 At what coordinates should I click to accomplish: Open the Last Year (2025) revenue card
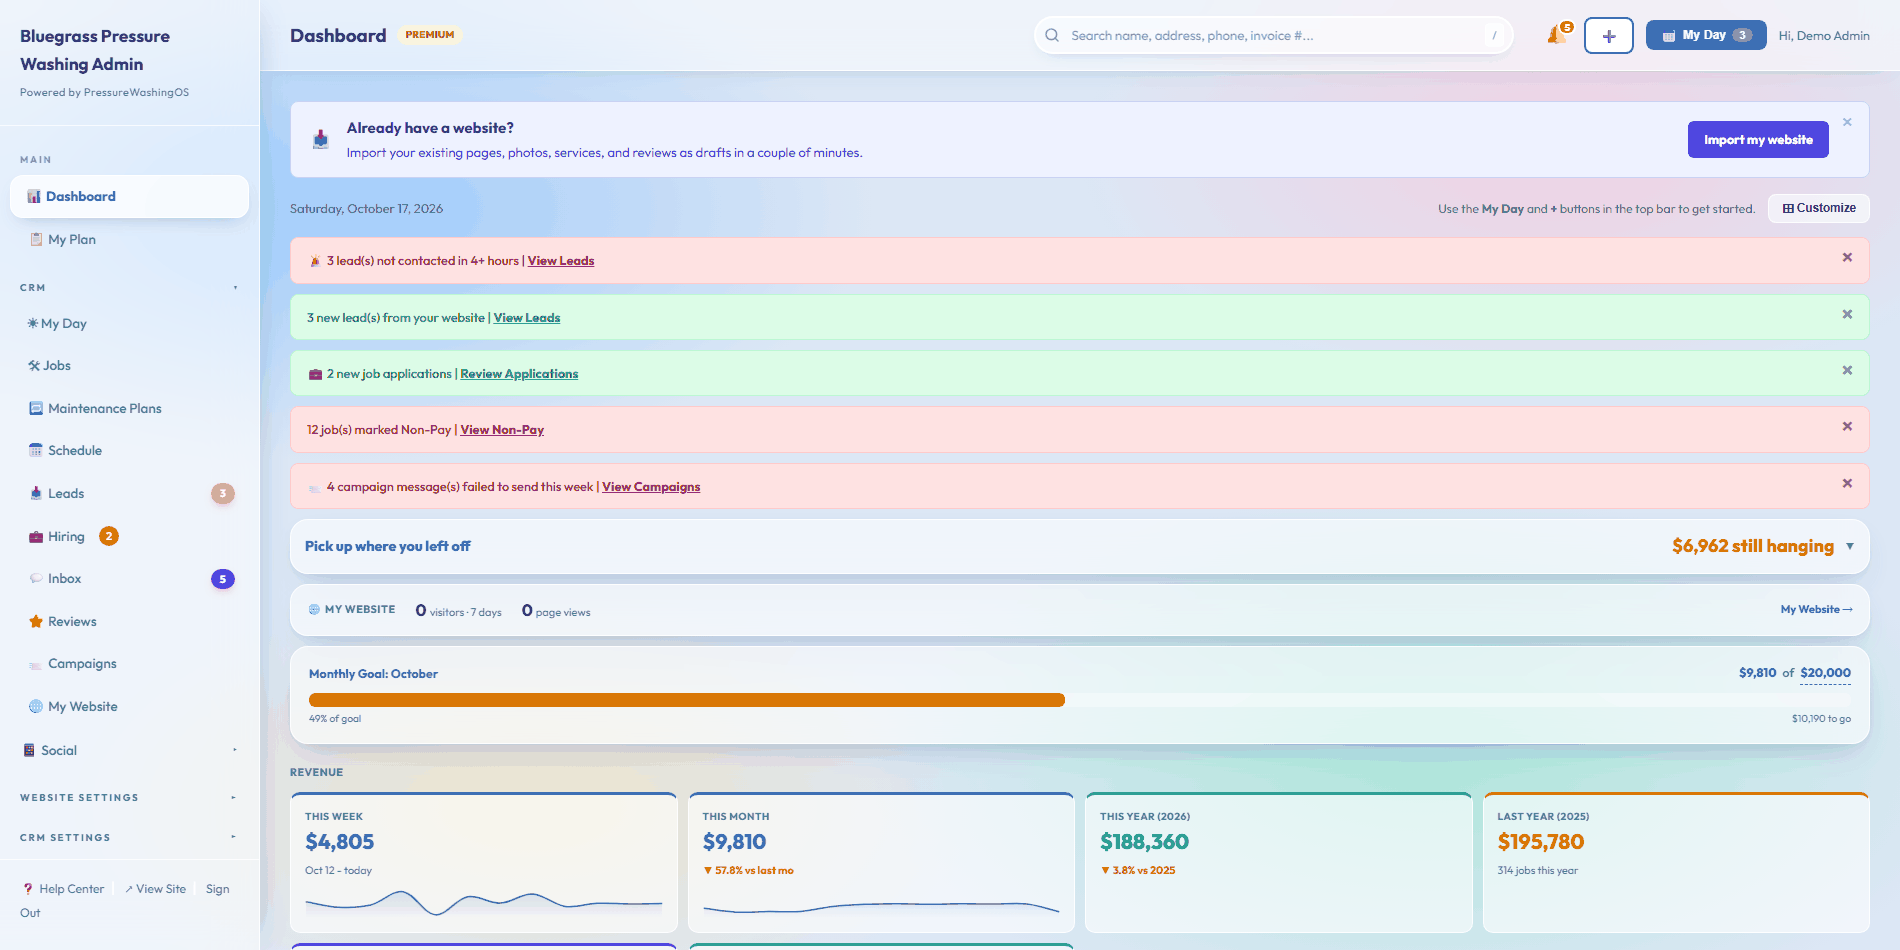(1676, 863)
